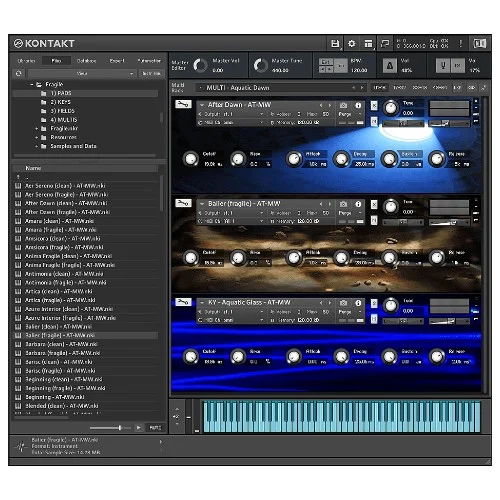Viewport: 500px width, 500px height.
Task: Click the Instr Nav button
Action: coord(152,73)
